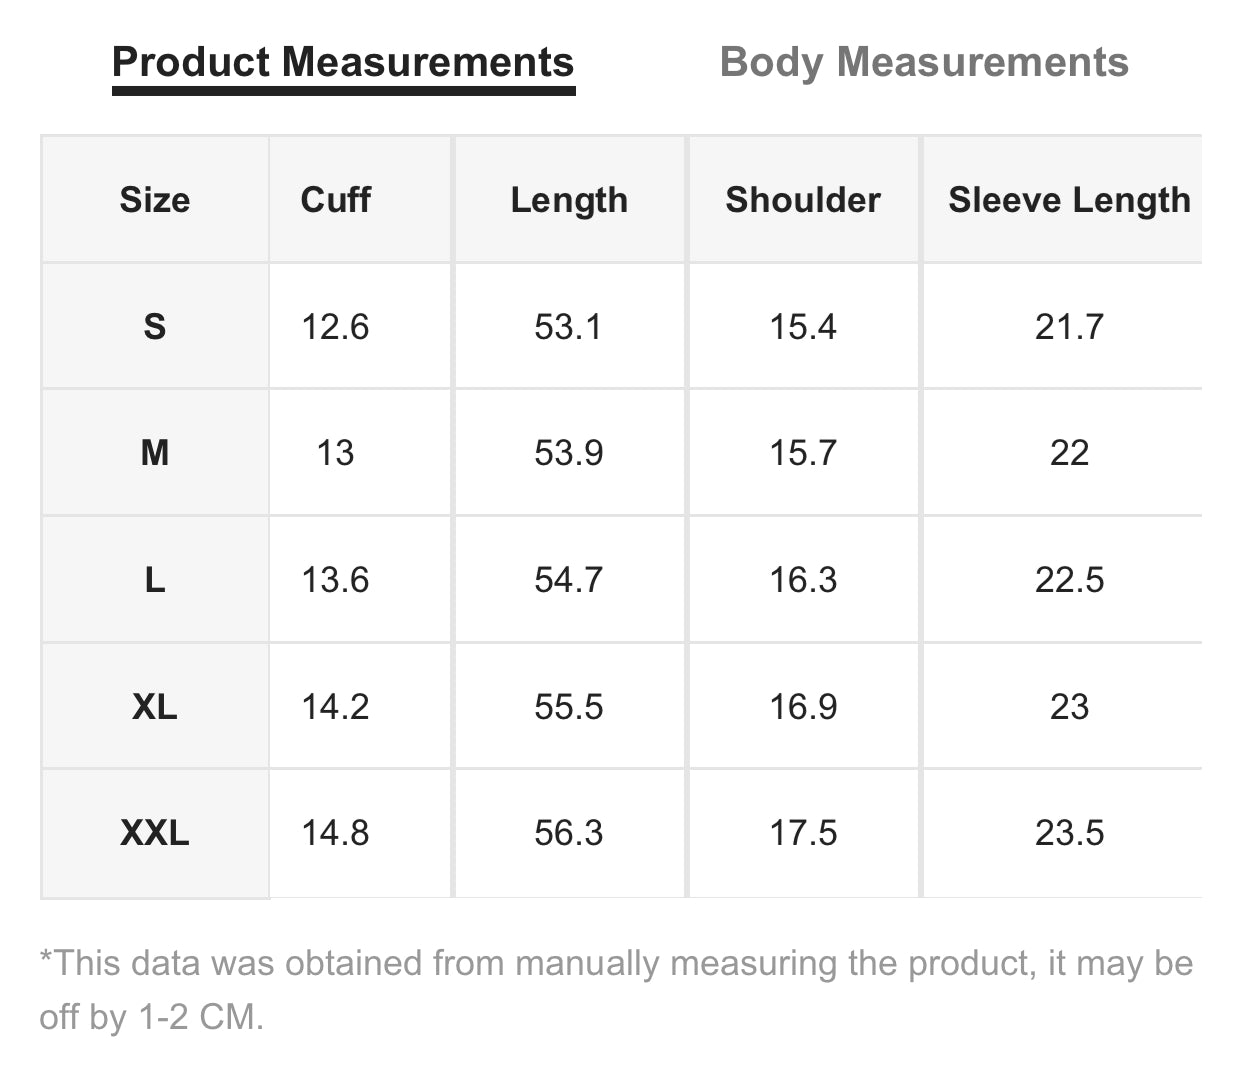Viewport: 1242px width, 1089px height.
Task: Switch to the Body Measurements tab
Action: [924, 62]
